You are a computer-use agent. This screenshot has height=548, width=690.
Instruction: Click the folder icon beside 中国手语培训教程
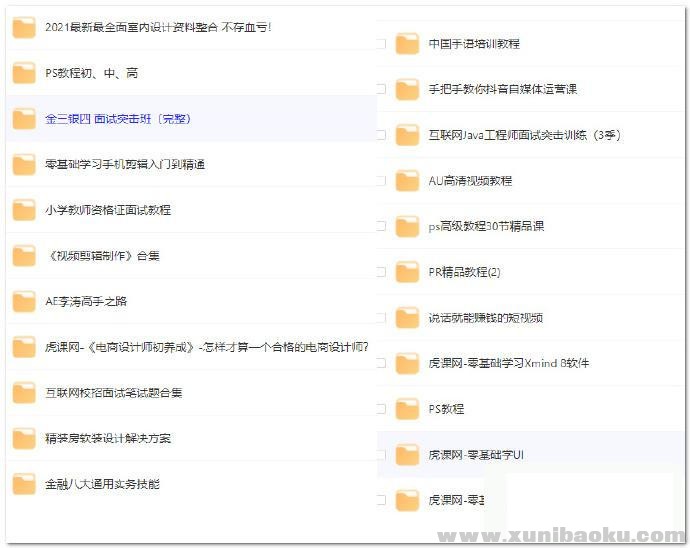(407, 44)
